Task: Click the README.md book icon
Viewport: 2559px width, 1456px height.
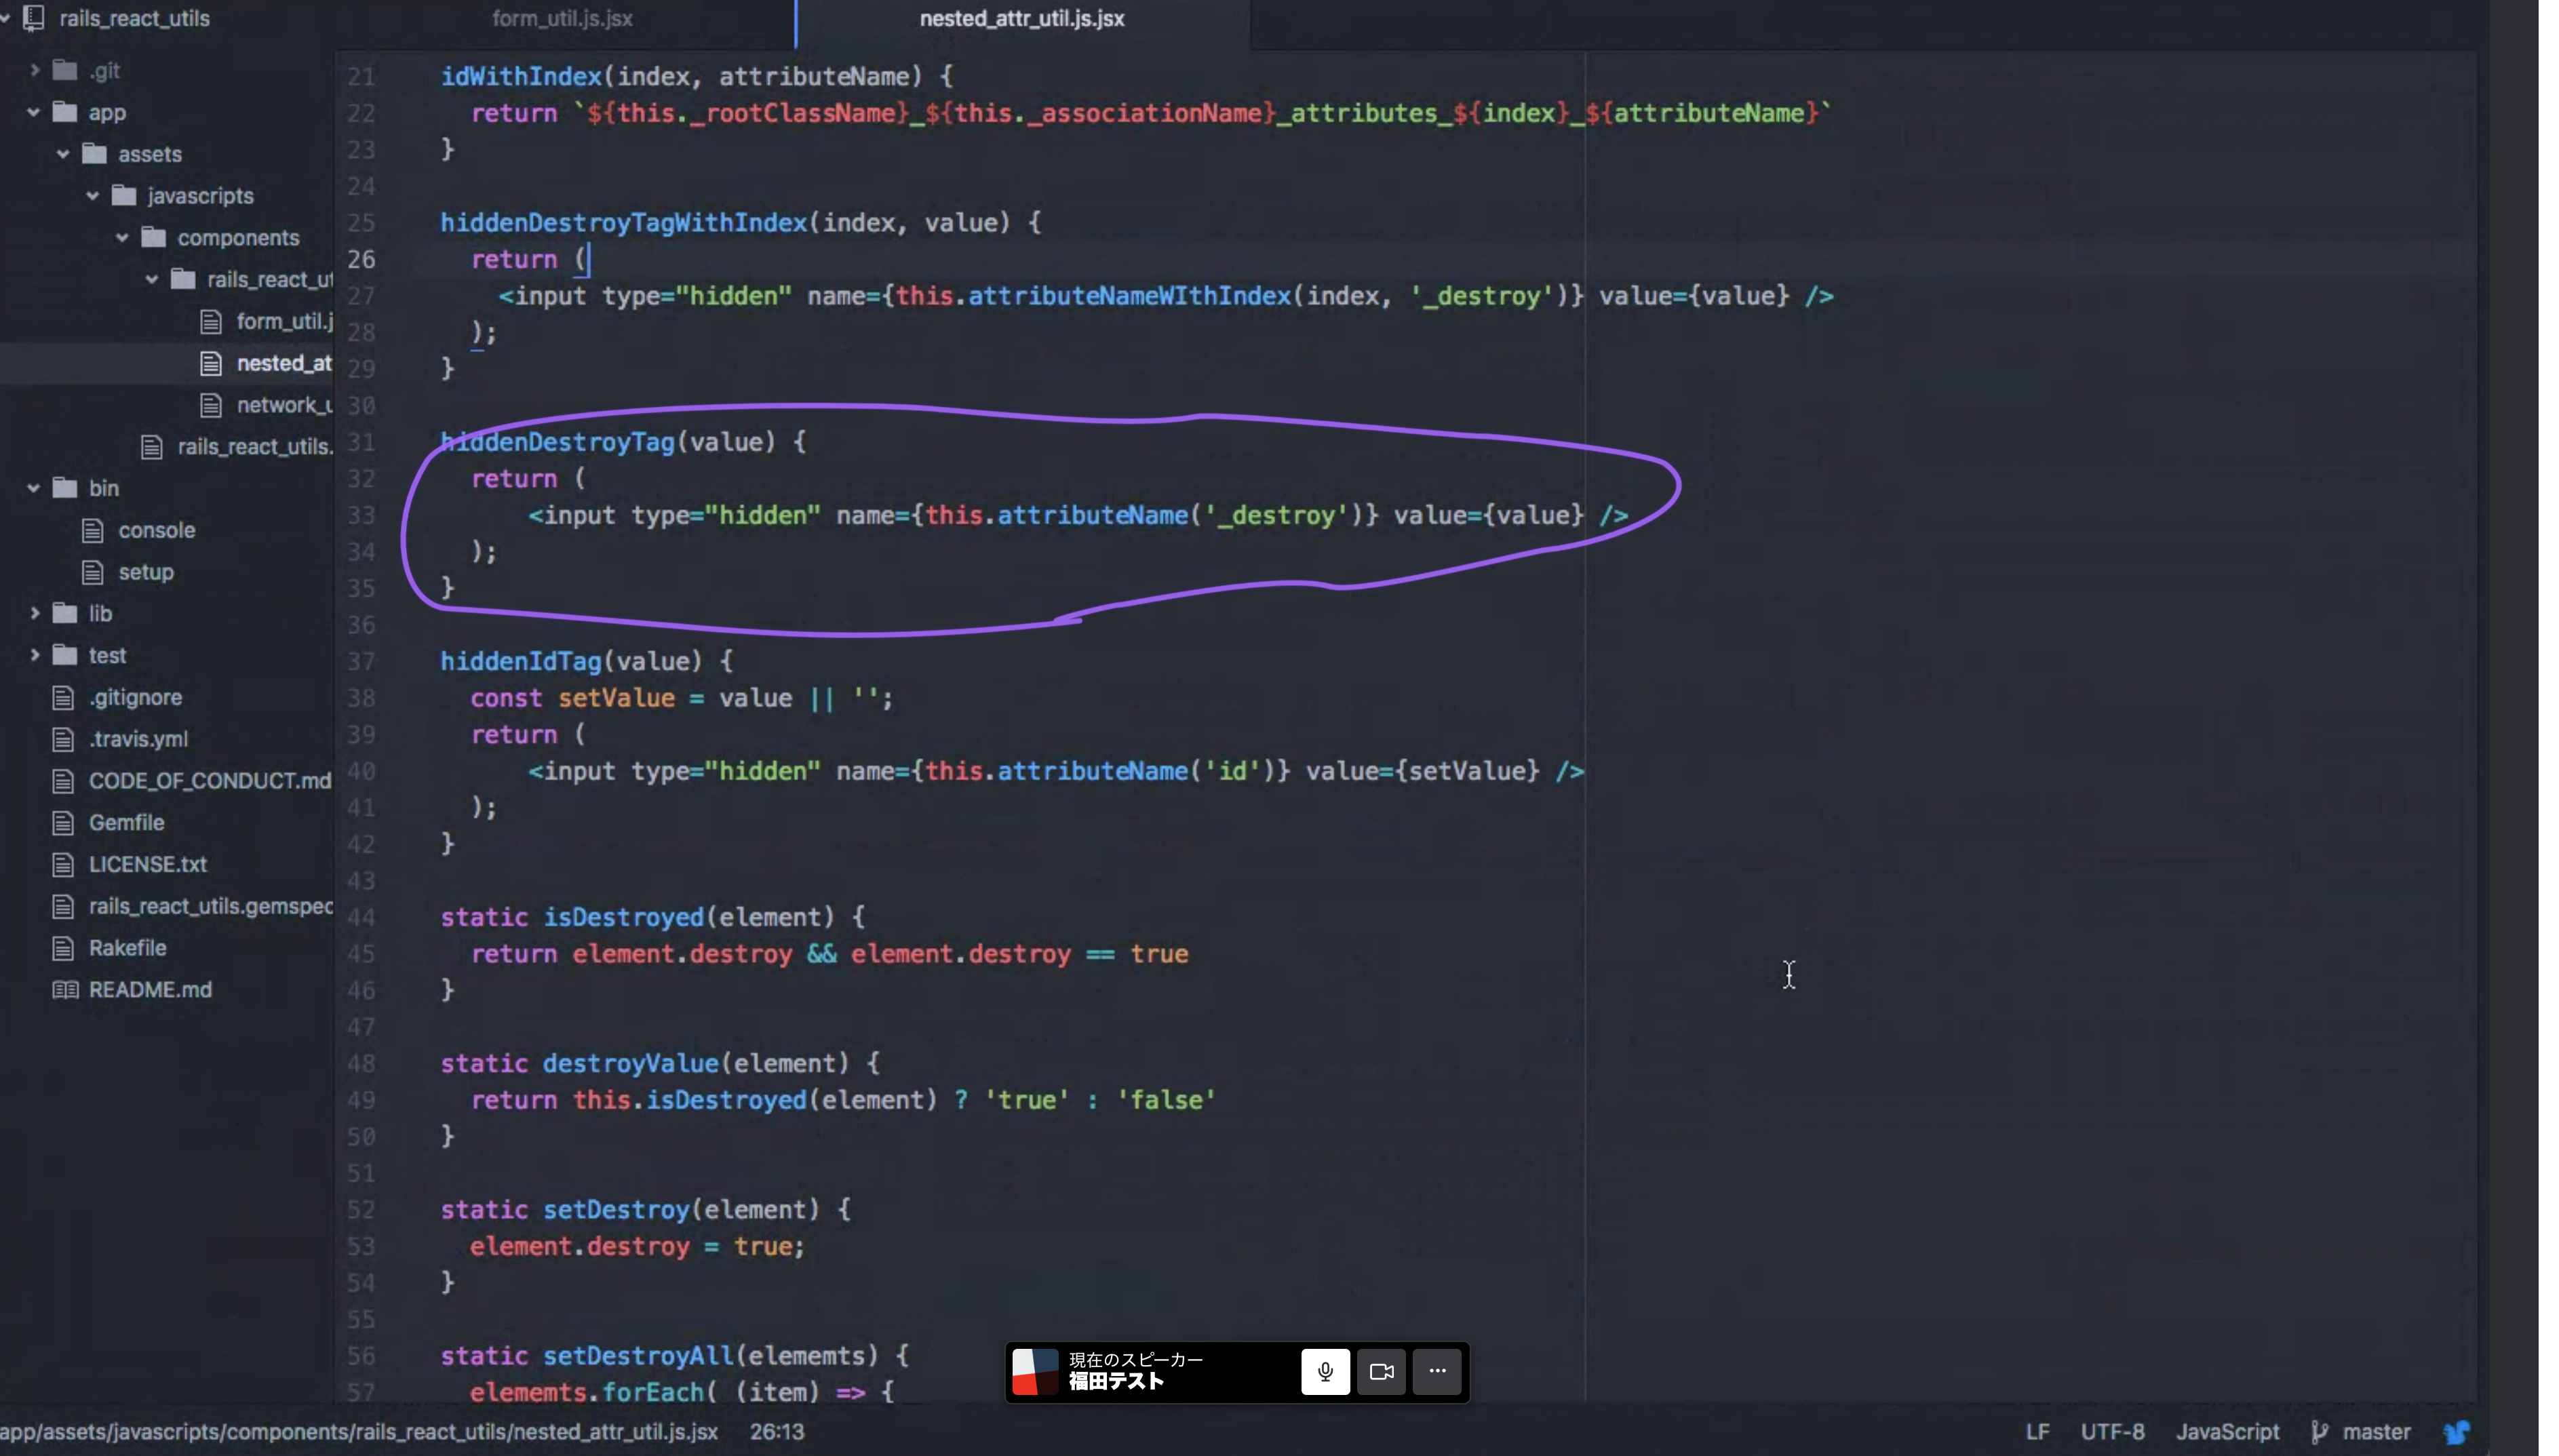Action: click(x=65, y=990)
